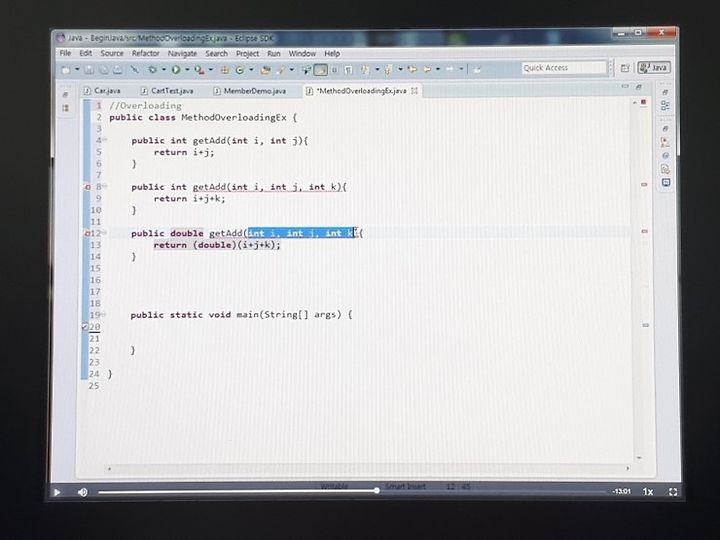This screenshot has width=720, height=540.
Task: Open dropdown next to External Tools icon
Action: 211,69
